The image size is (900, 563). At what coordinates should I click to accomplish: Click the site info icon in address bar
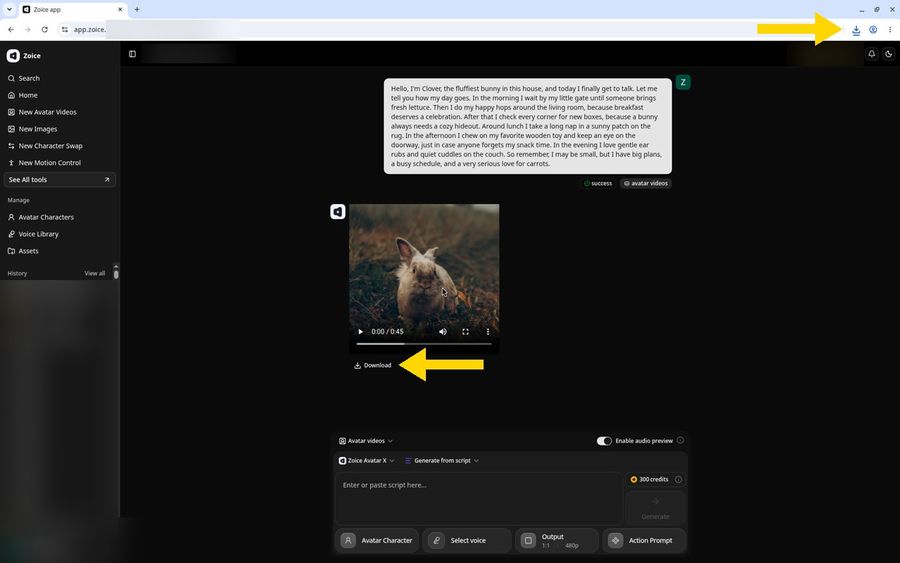click(x=65, y=29)
